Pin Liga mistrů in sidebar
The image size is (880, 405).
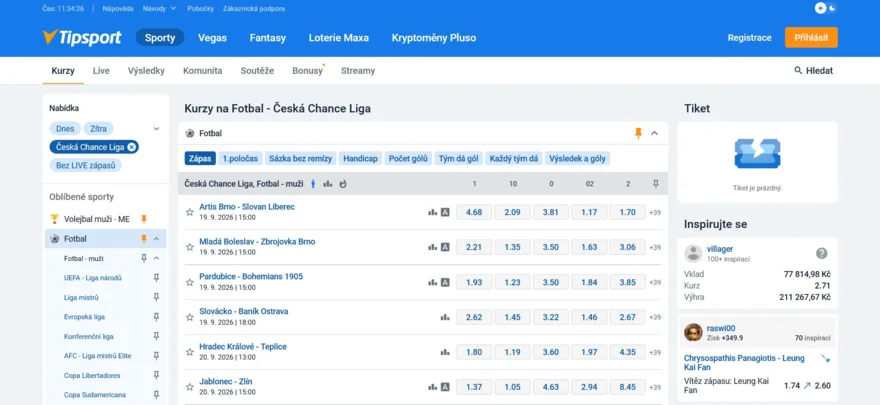157,298
